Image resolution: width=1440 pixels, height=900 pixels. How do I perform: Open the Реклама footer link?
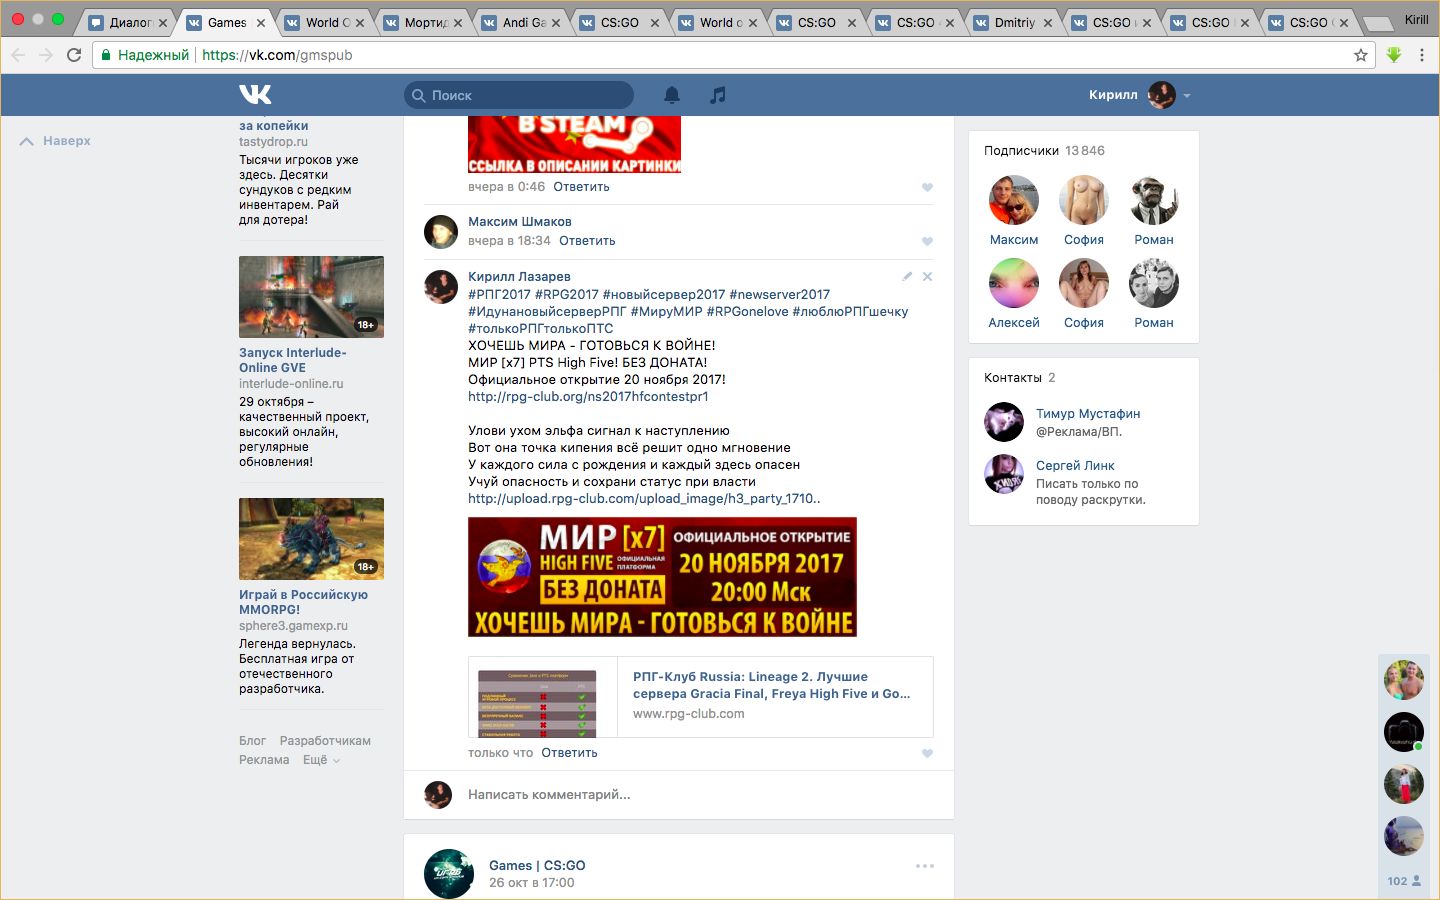click(x=264, y=760)
